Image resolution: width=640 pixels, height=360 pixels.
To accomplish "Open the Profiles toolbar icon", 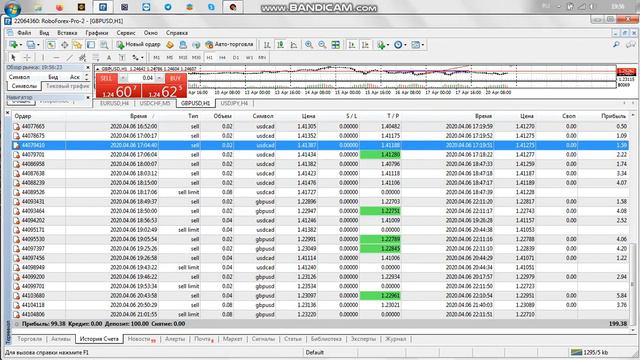I will pos(31,44).
